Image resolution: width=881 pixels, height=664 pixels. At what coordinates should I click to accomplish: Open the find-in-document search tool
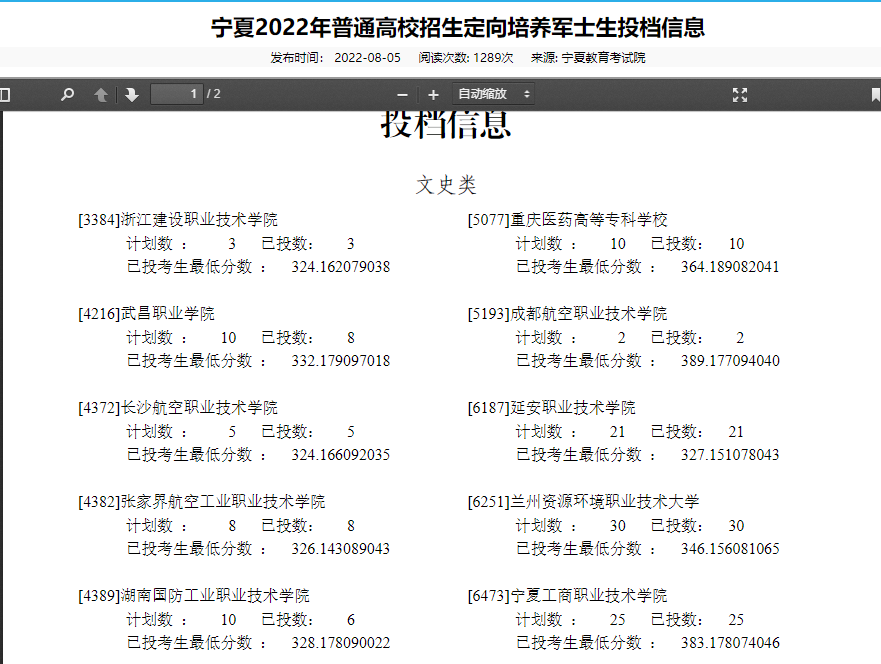point(67,94)
